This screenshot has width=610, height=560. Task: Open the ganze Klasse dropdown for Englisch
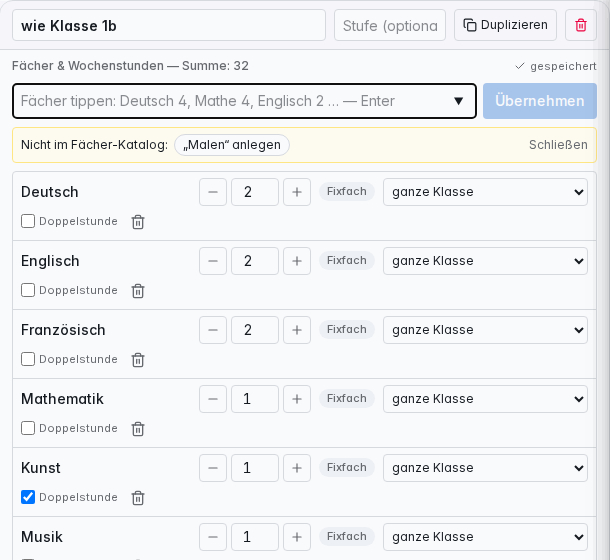485,261
